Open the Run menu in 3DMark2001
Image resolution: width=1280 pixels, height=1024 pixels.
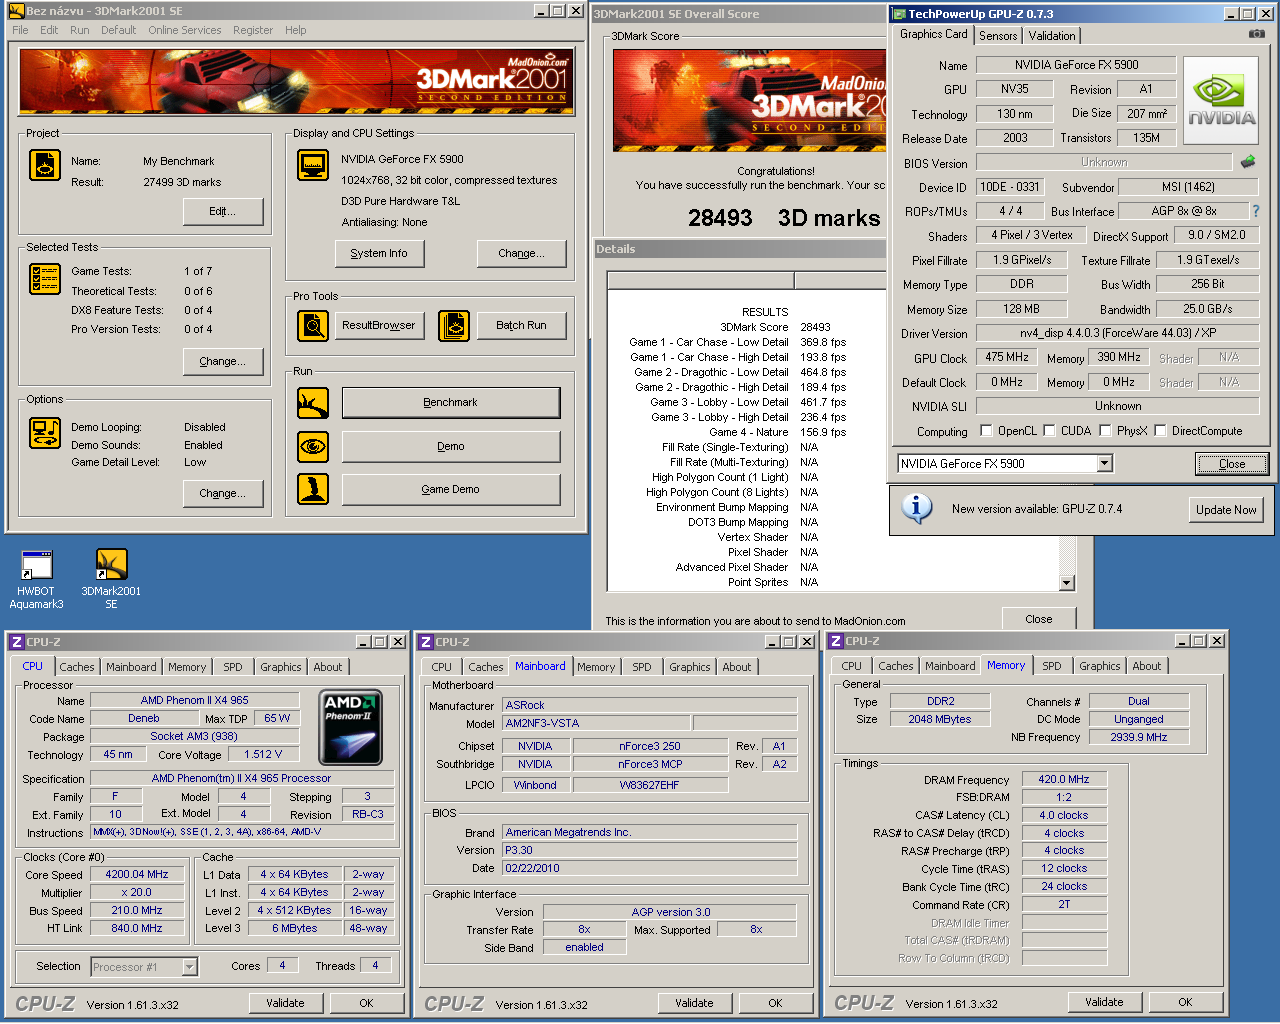click(x=80, y=30)
